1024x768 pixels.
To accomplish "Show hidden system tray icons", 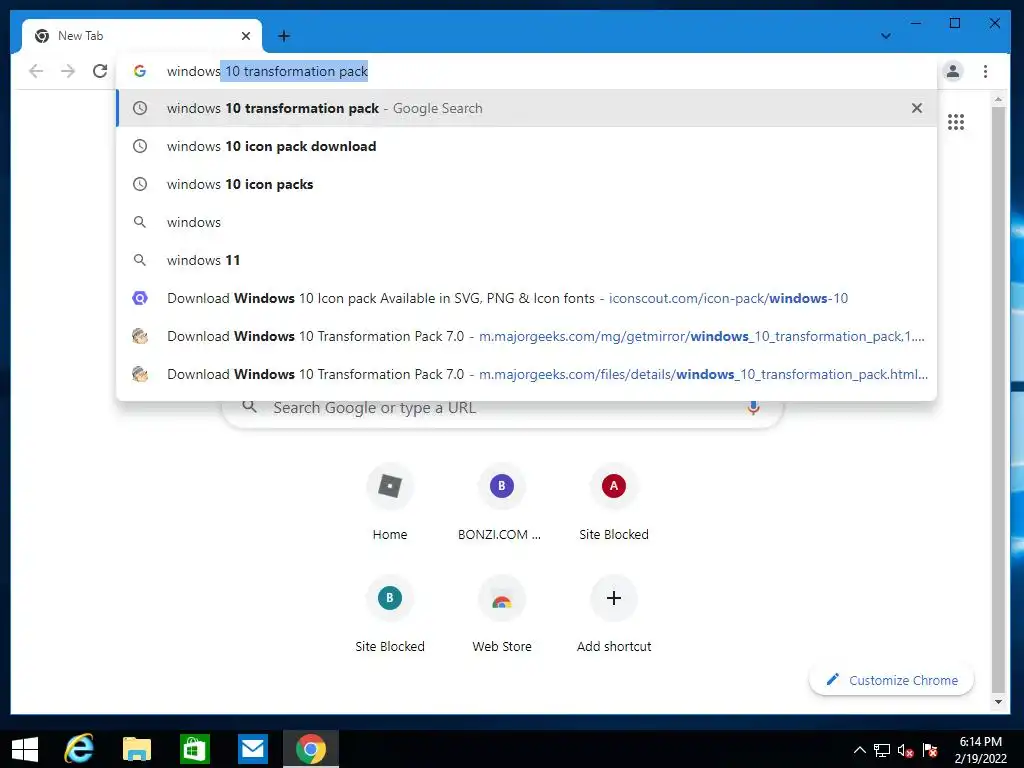I will 859,750.
